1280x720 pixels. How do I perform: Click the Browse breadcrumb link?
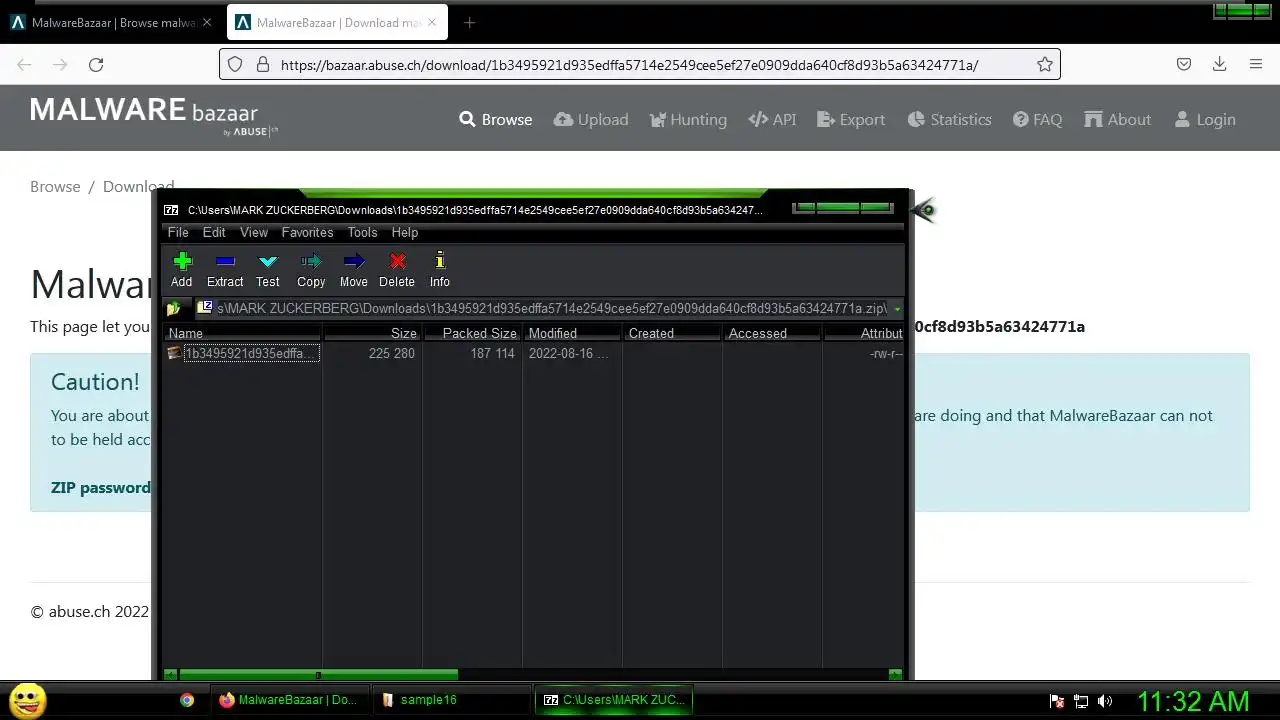[x=55, y=186]
